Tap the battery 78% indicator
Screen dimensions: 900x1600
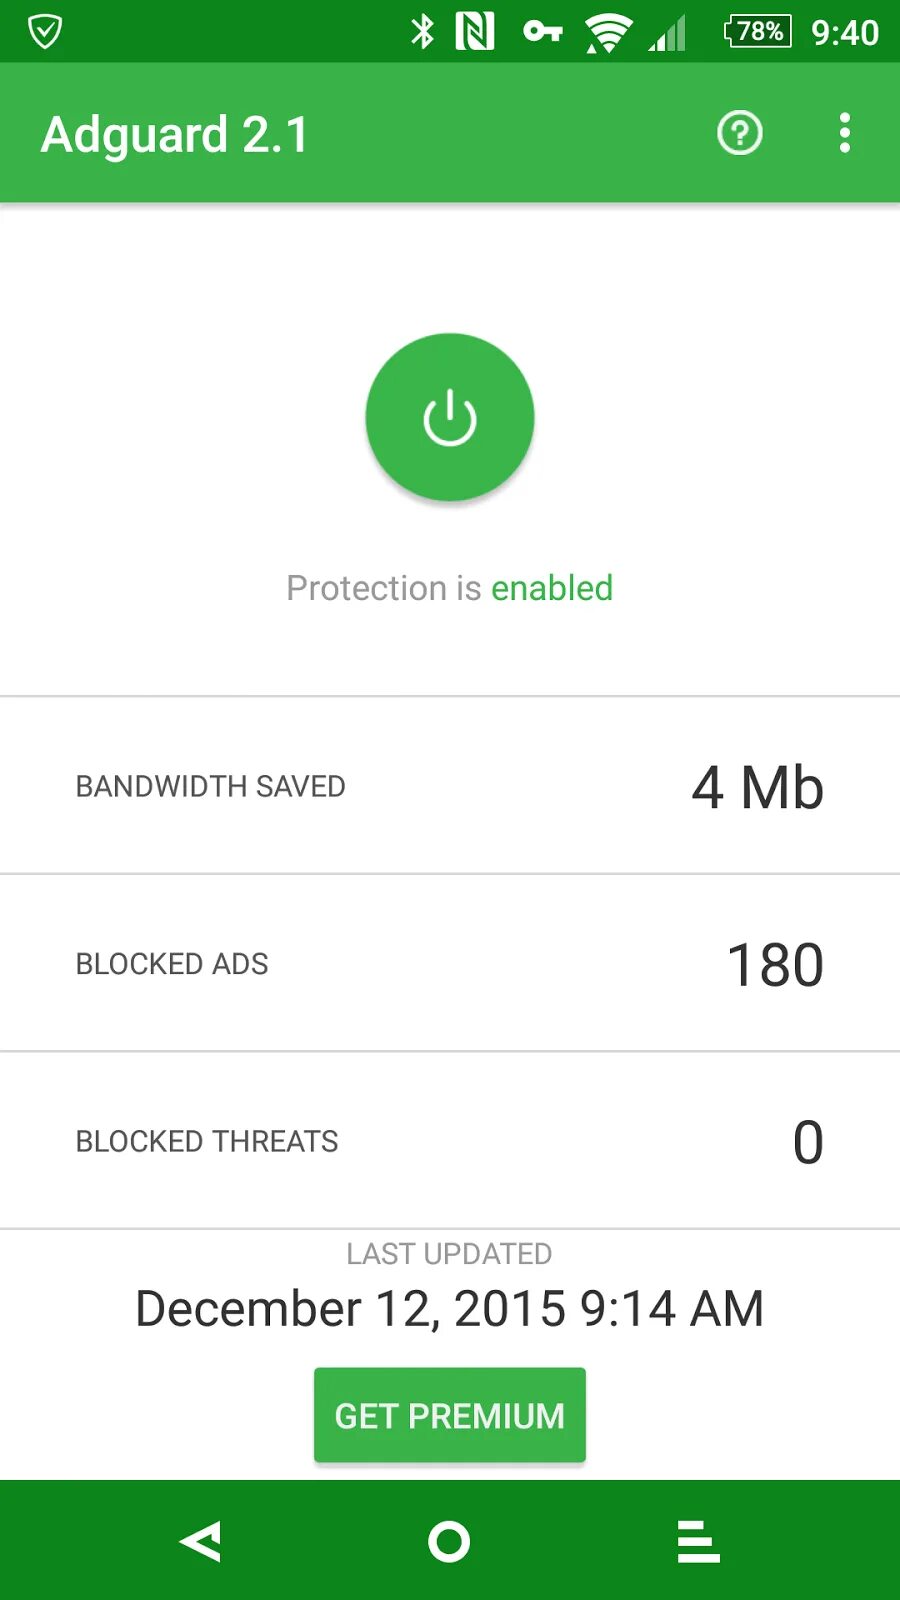pos(757,32)
